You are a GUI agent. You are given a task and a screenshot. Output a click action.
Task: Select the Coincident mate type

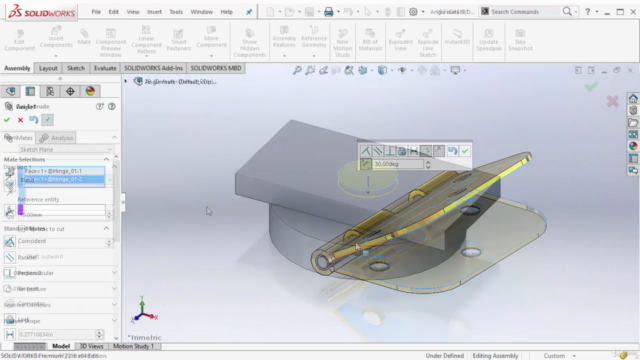click(x=32, y=241)
